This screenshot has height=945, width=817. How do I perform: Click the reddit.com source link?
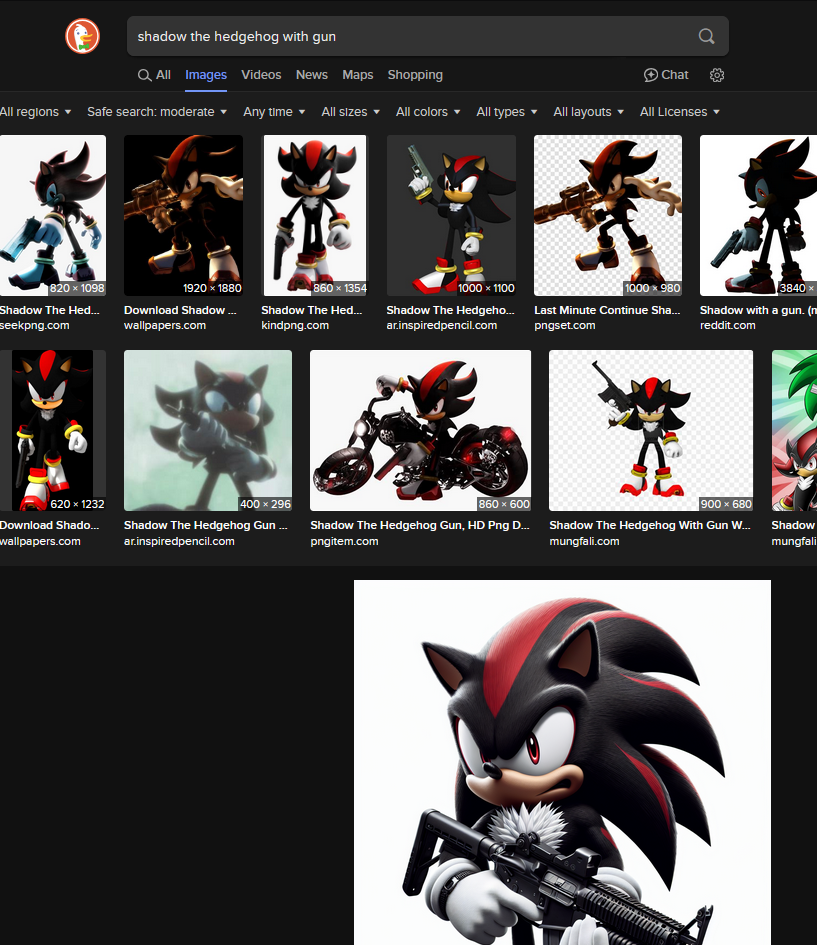pyautogui.click(x=727, y=325)
